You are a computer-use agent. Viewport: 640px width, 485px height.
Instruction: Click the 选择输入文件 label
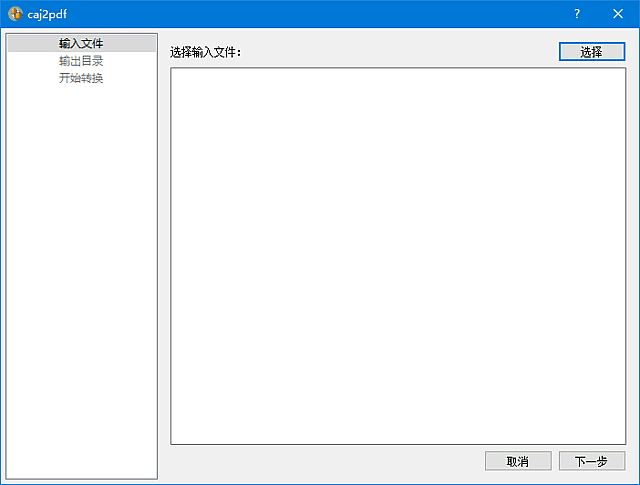(205, 52)
